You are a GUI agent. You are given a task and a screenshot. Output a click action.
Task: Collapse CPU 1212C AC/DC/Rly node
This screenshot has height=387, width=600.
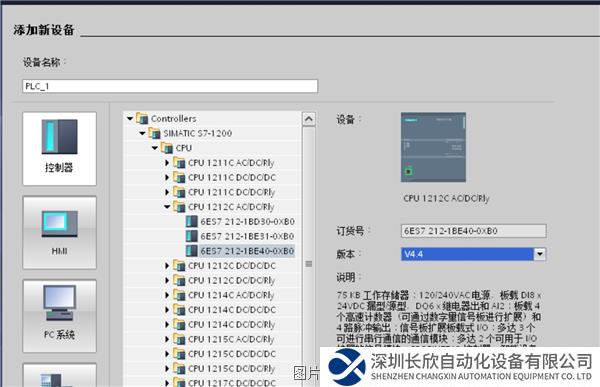(x=167, y=207)
